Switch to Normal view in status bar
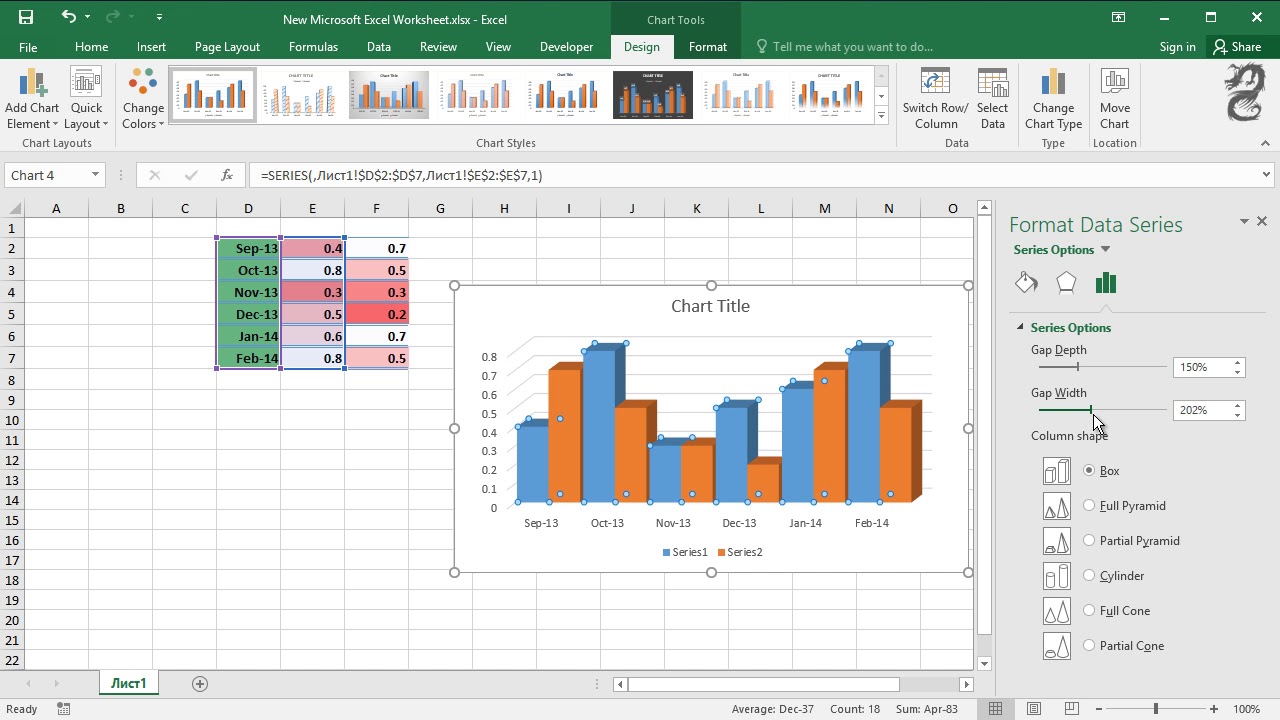Image resolution: width=1280 pixels, height=720 pixels. 995,709
